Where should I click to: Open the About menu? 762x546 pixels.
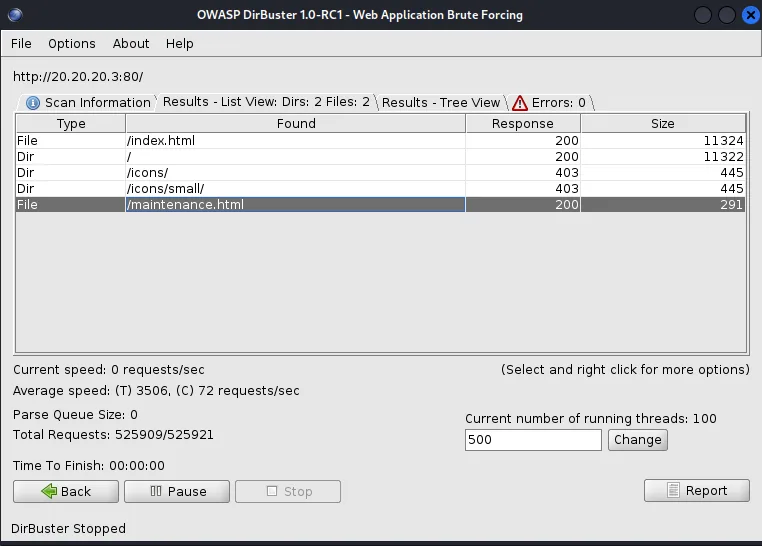tap(131, 44)
